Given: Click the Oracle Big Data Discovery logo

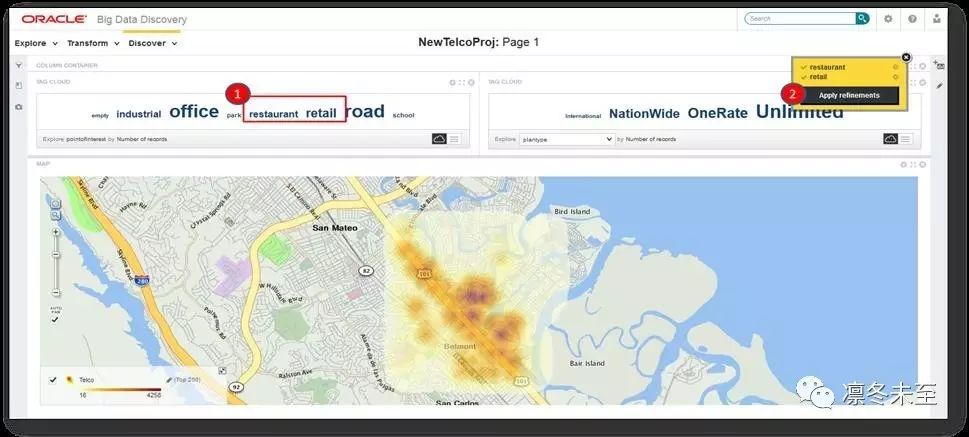Looking at the screenshot, I should click(x=104, y=19).
